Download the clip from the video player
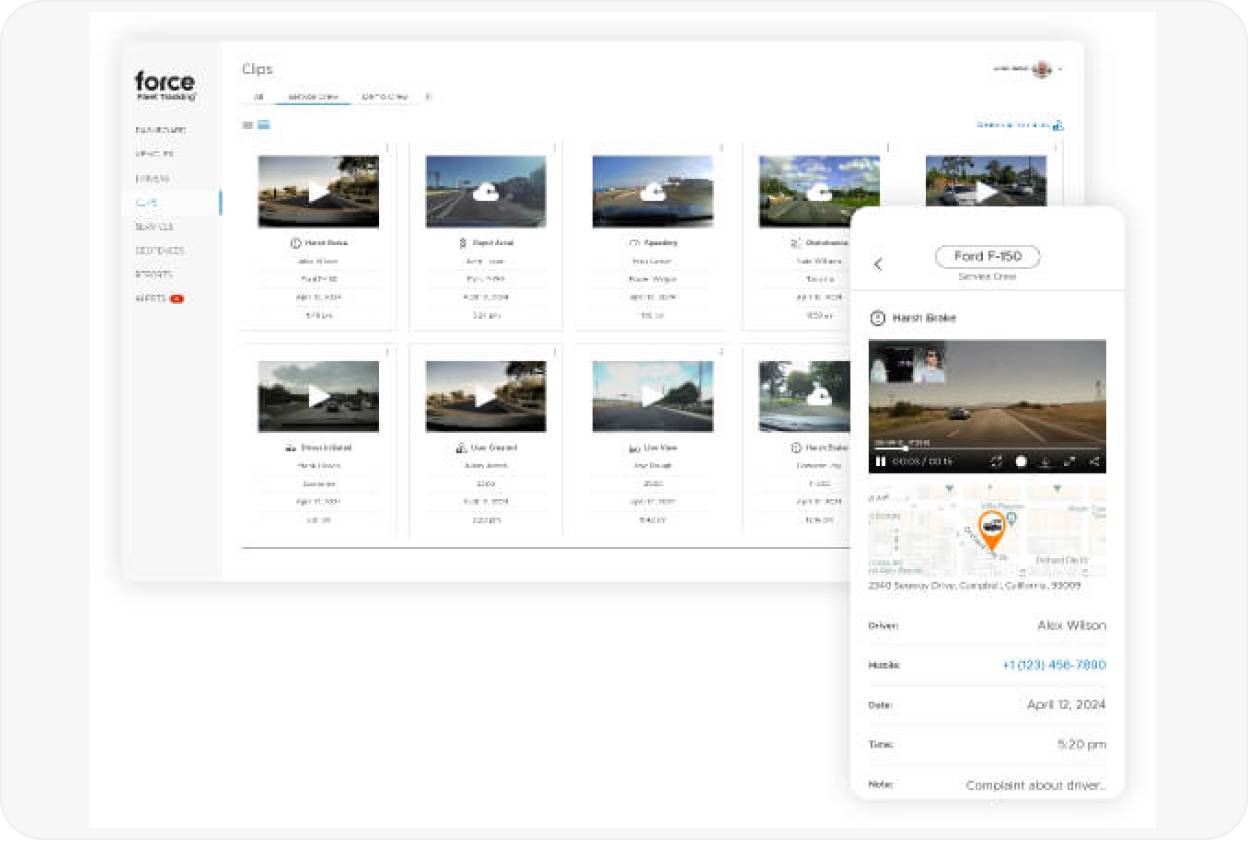 1045,462
